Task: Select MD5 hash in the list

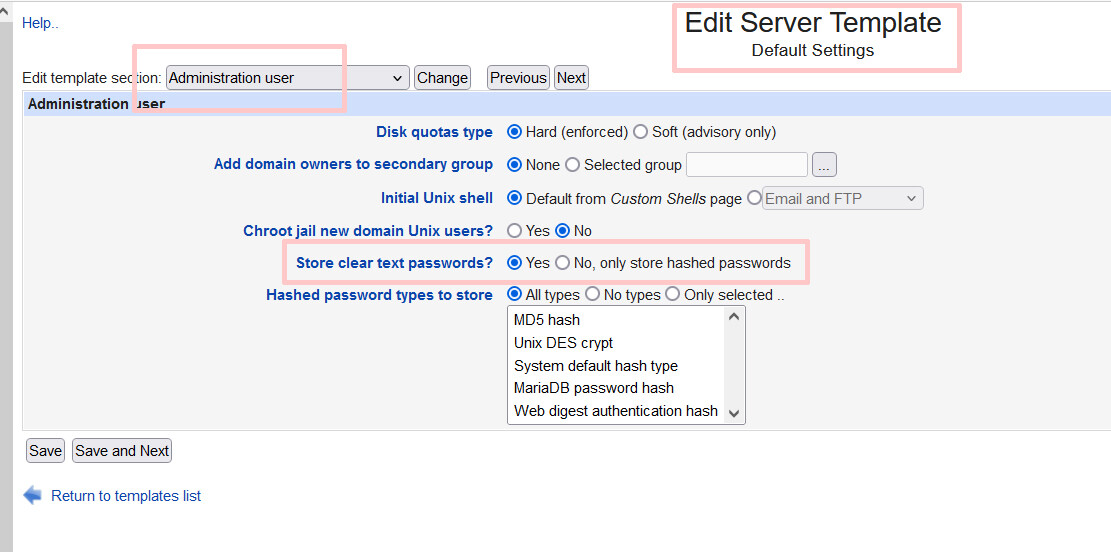Action: (x=547, y=320)
